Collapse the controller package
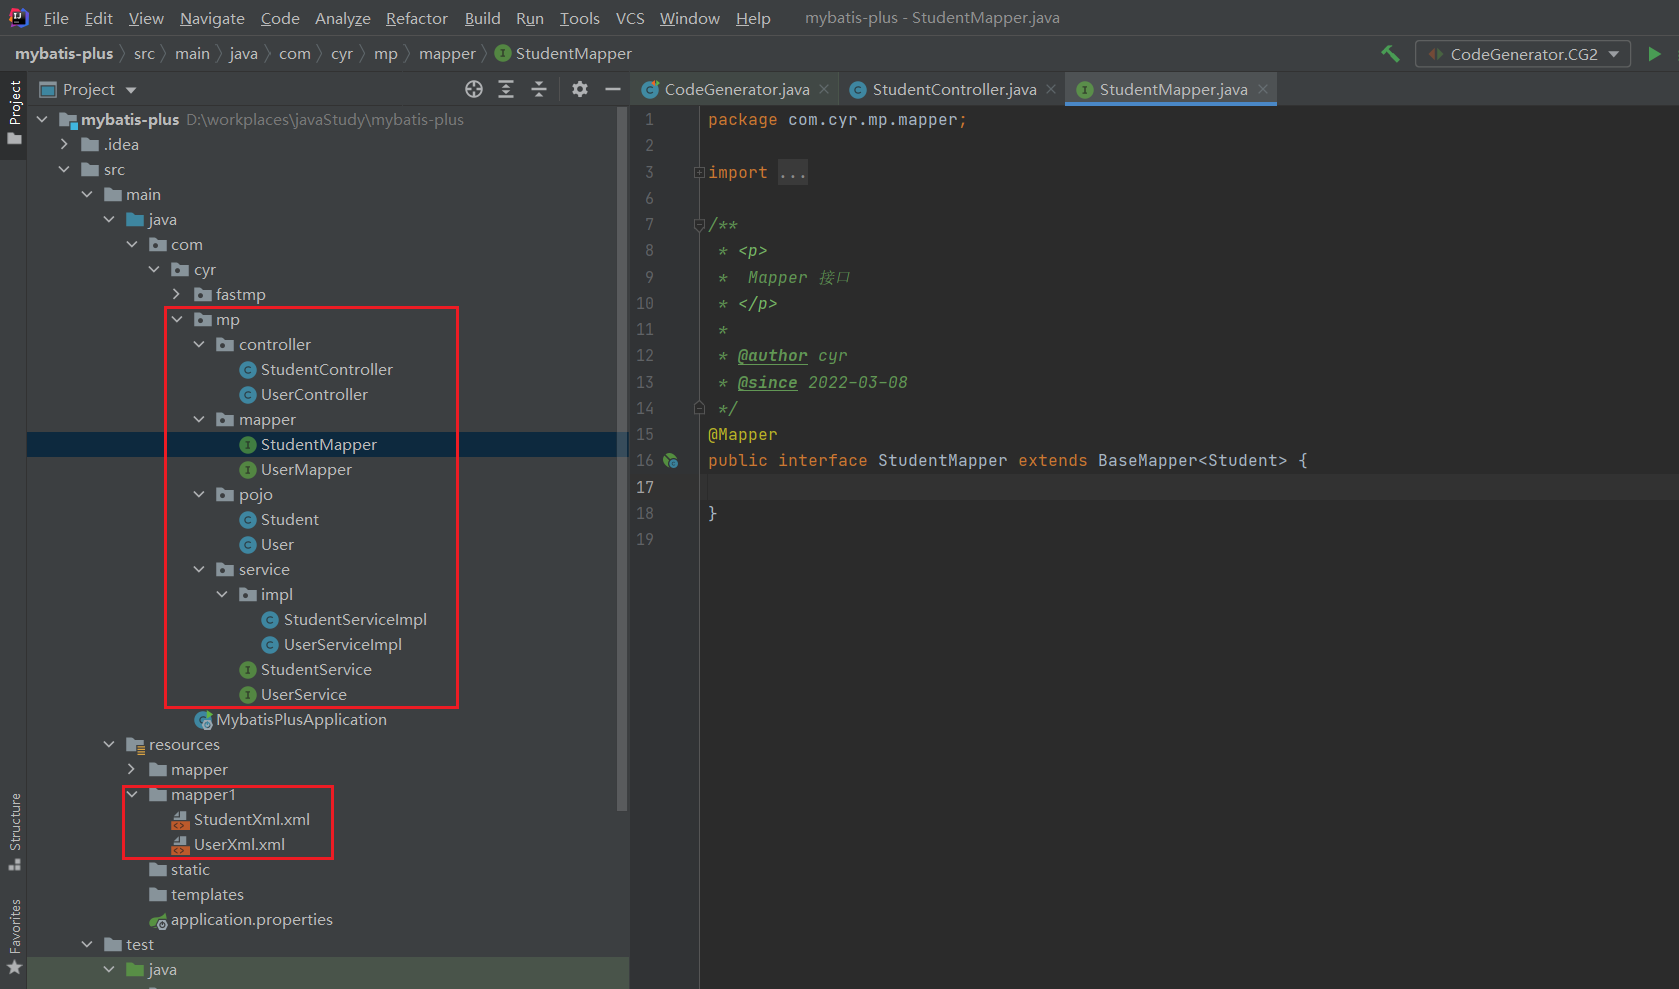 point(199,344)
